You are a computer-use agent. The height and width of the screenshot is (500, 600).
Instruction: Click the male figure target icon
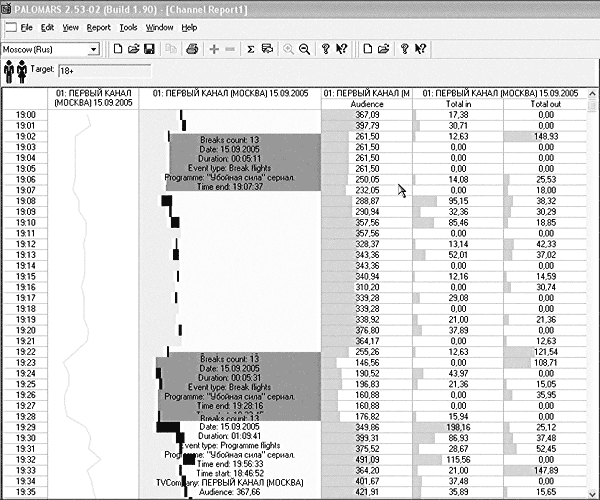point(9,72)
